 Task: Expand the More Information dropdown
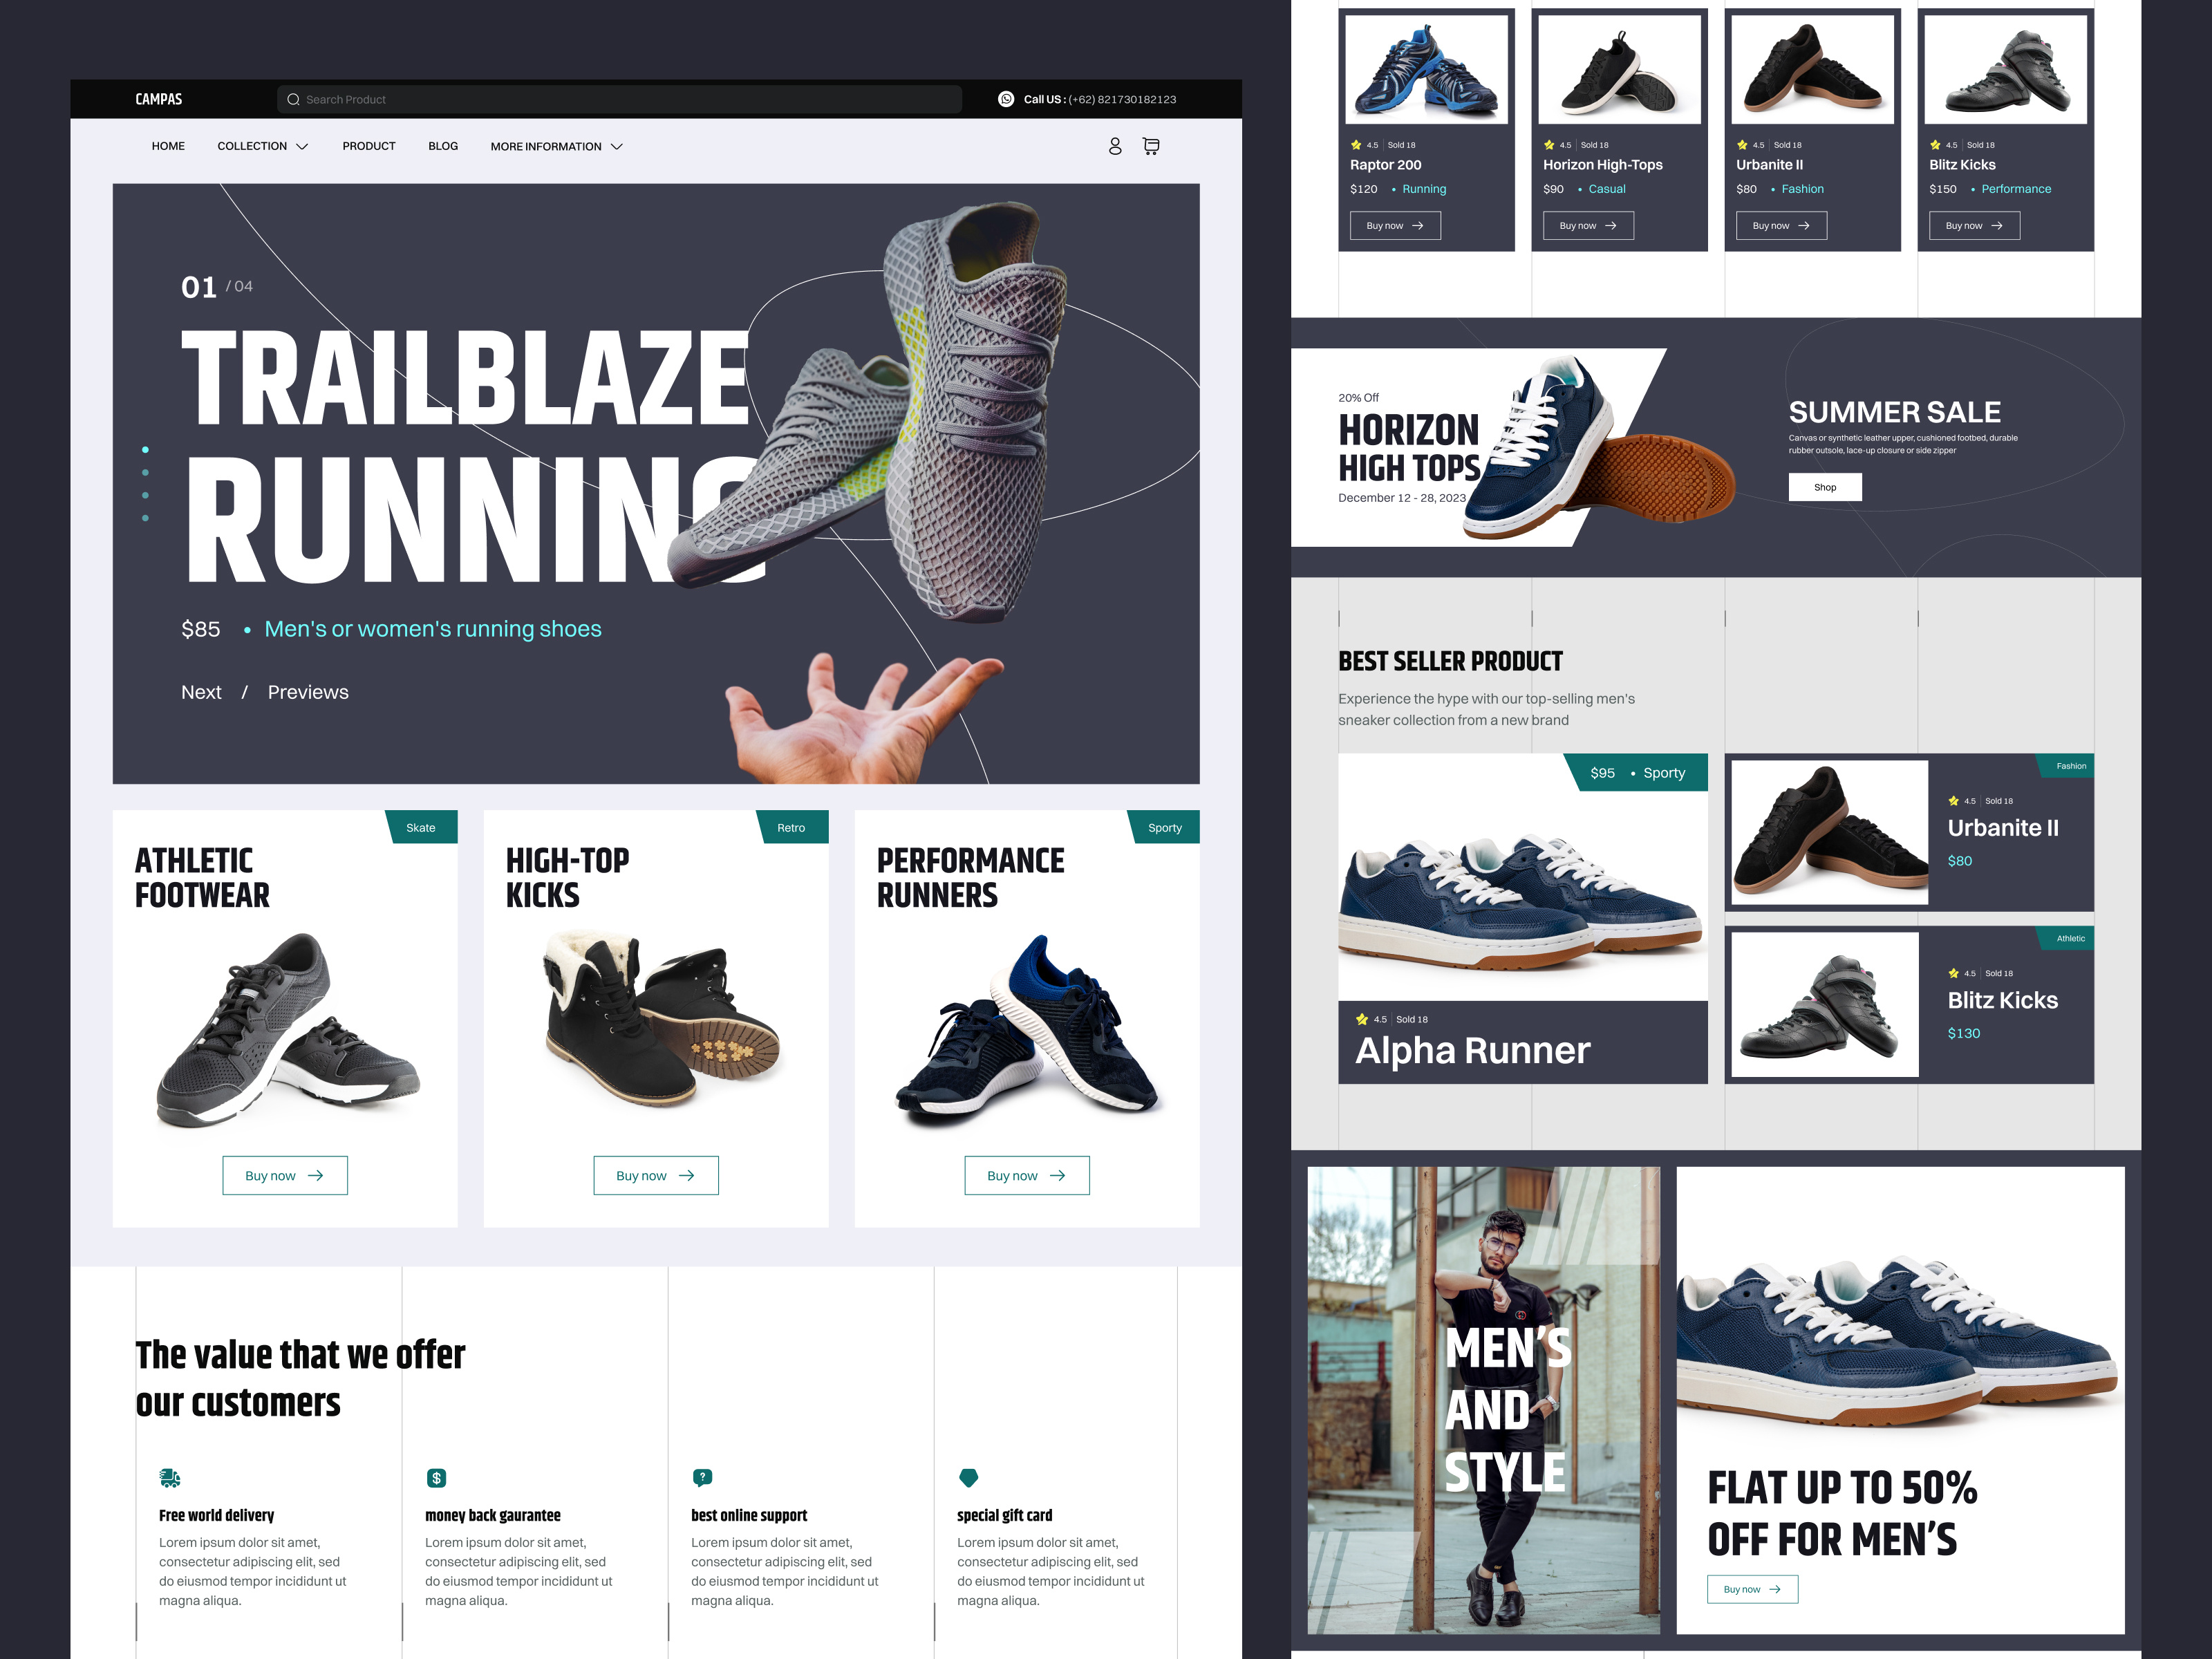[x=556, y=146]
